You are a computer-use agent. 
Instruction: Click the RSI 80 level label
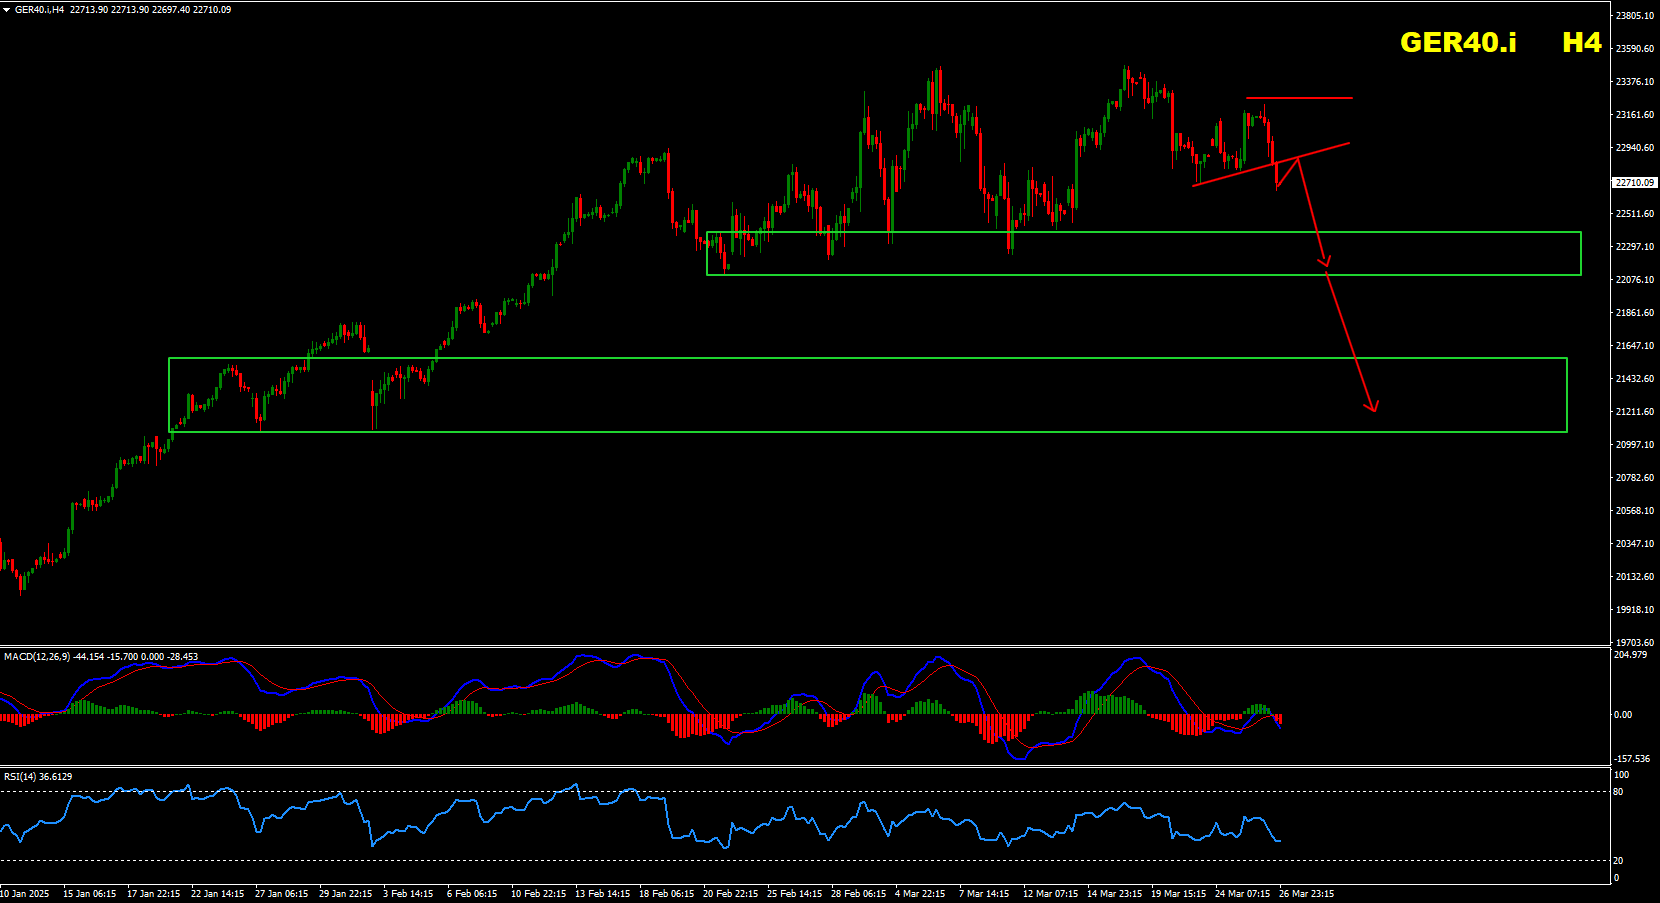pos(1618,792)
